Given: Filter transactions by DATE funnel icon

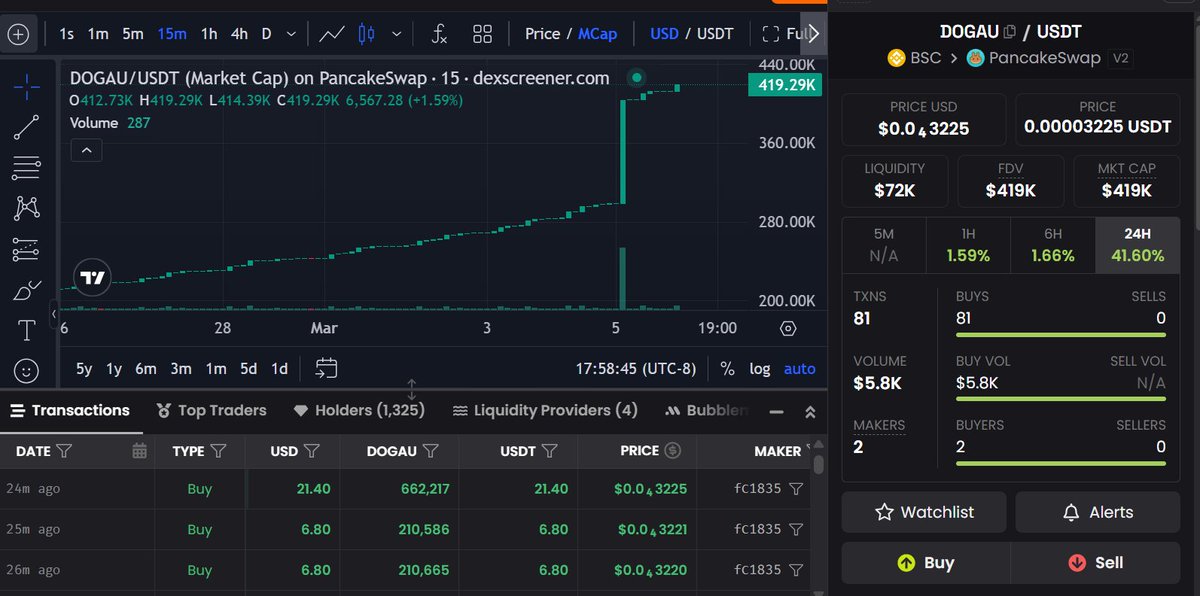Looking at the screenshot, I should click(x=64, y=451).
